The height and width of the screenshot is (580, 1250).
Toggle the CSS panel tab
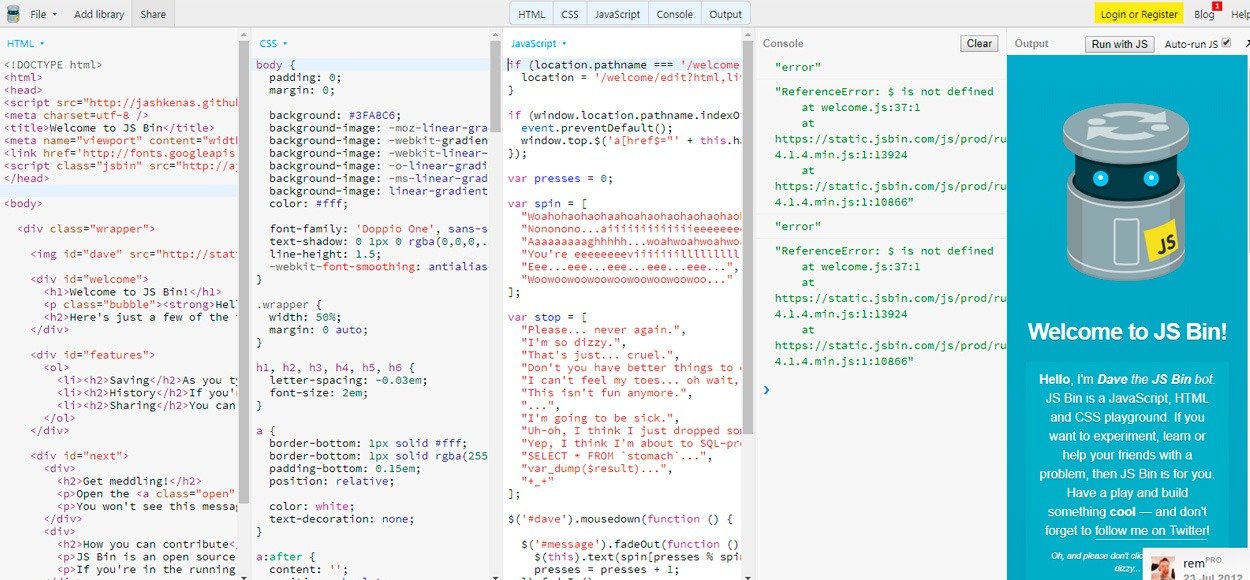click(x=570, y=14)
